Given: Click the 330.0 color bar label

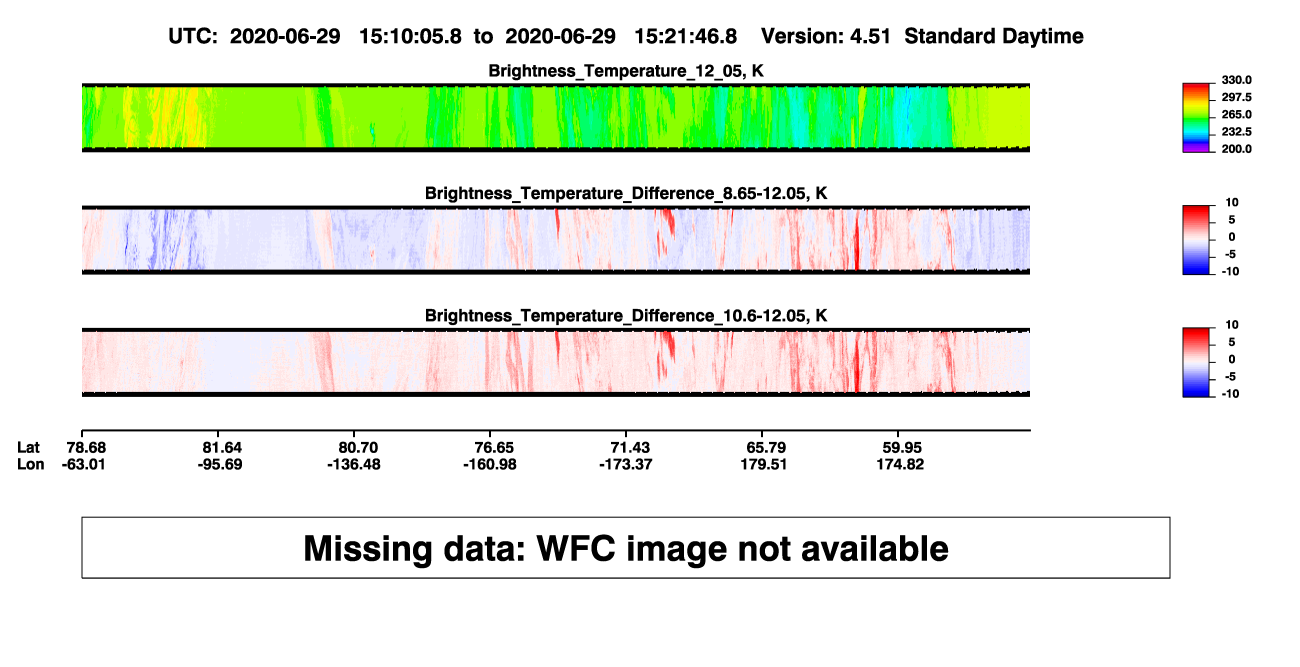Looking at the screenshot, I should (1237, 80).
